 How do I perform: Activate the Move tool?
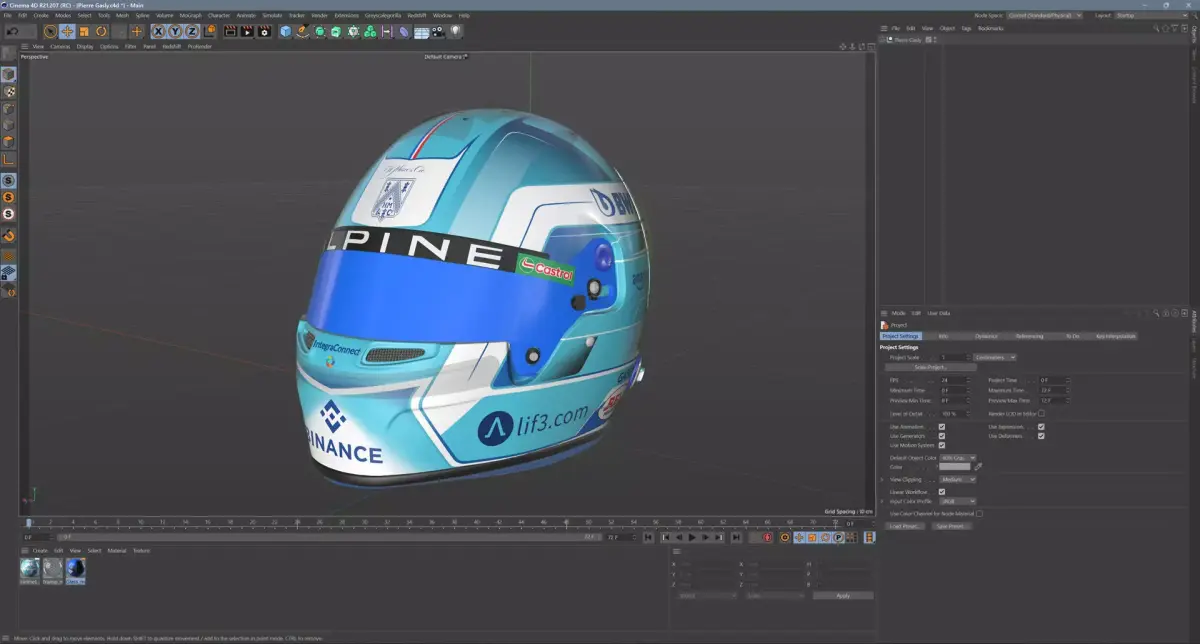67,31
